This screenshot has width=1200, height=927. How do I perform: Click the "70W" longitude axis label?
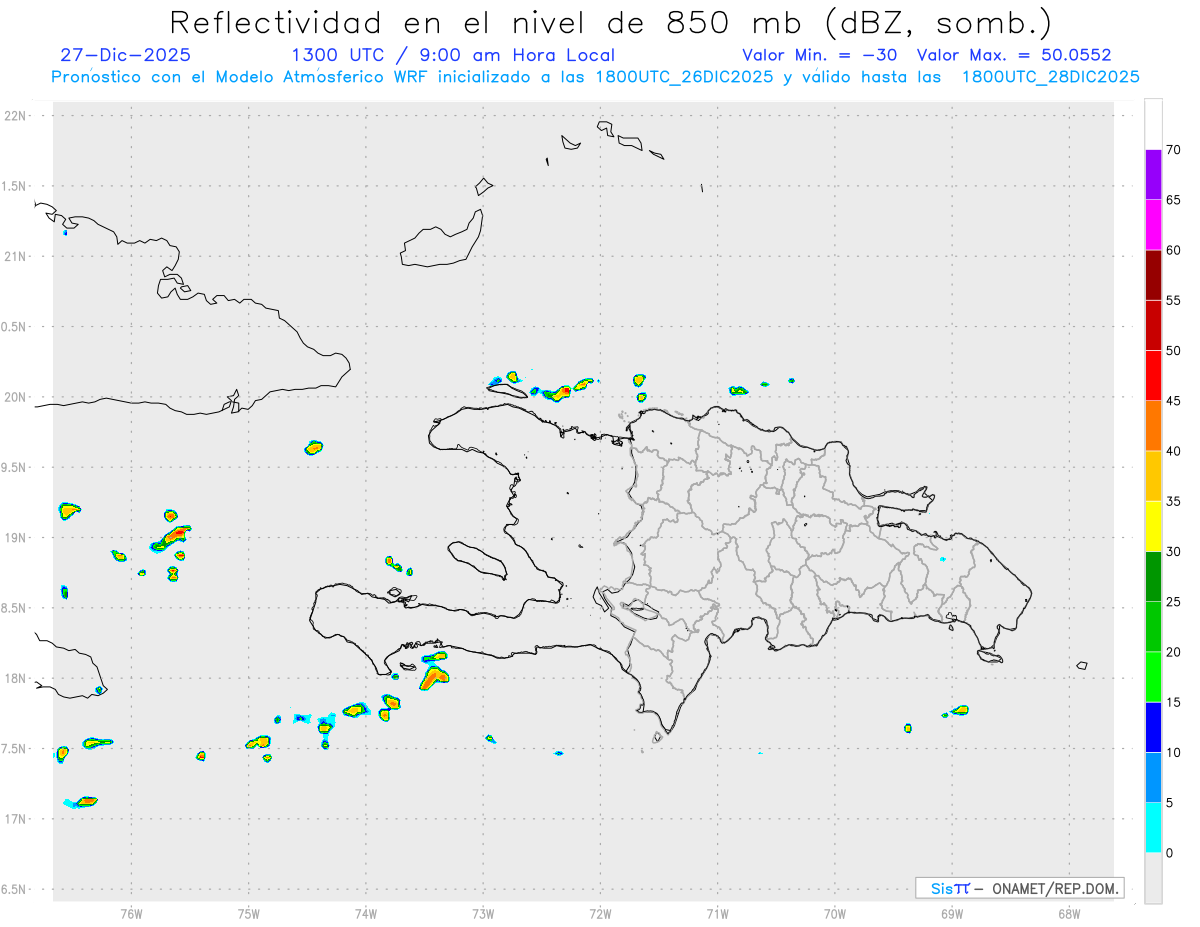[x=835, y=914]
